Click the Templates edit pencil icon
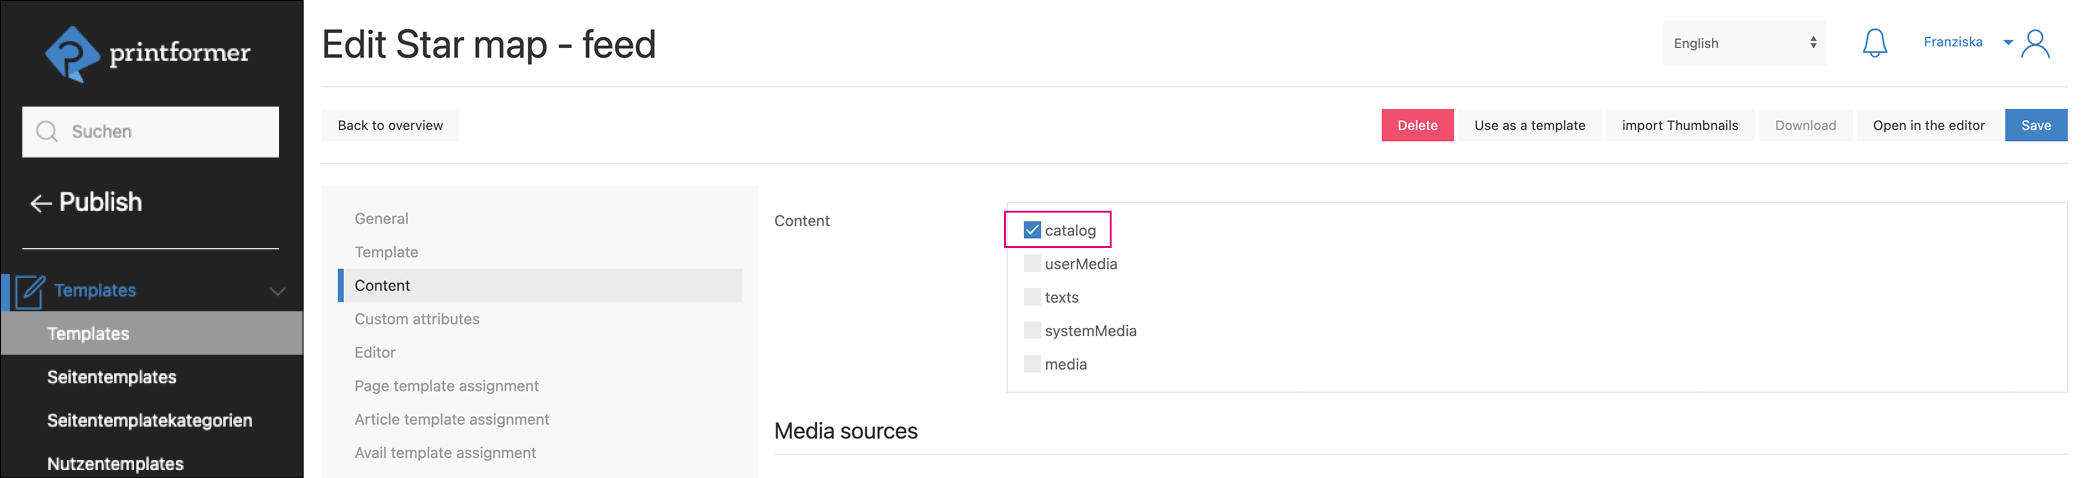 coord(30,291)
